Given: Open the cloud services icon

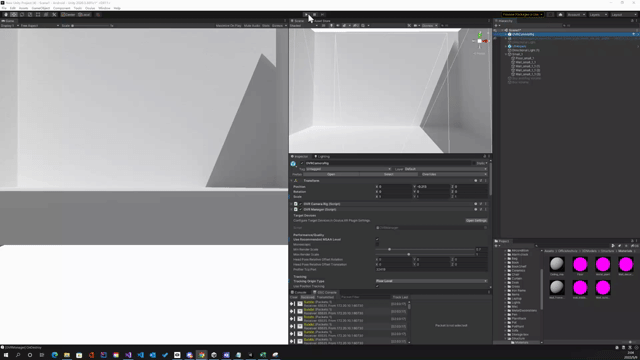Looking at the screenshot, I should [x=560, y=15].
